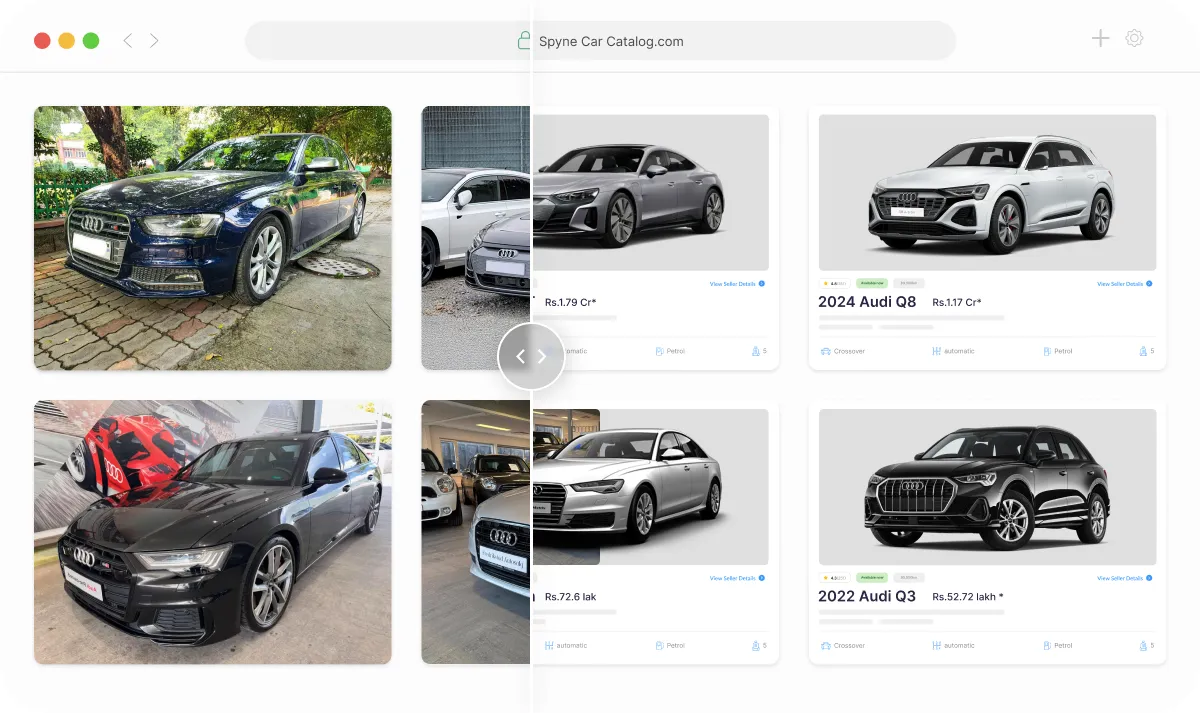Click the browser forward arrow
This screenshot has height=713, width=1200.
tap(154, 41)
